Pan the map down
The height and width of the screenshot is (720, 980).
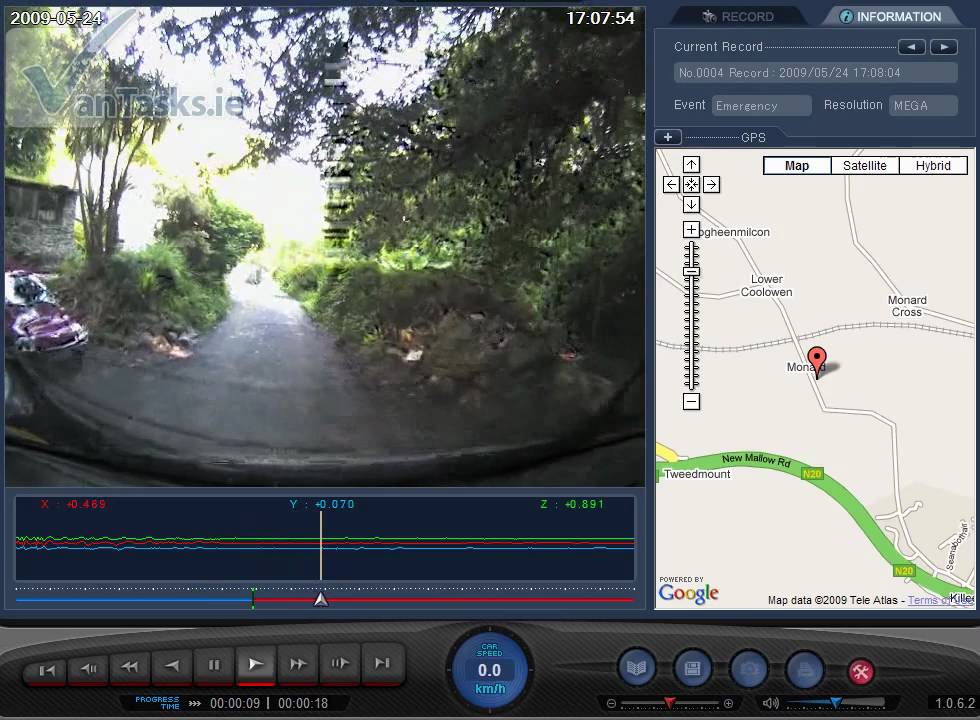[691, 204]
